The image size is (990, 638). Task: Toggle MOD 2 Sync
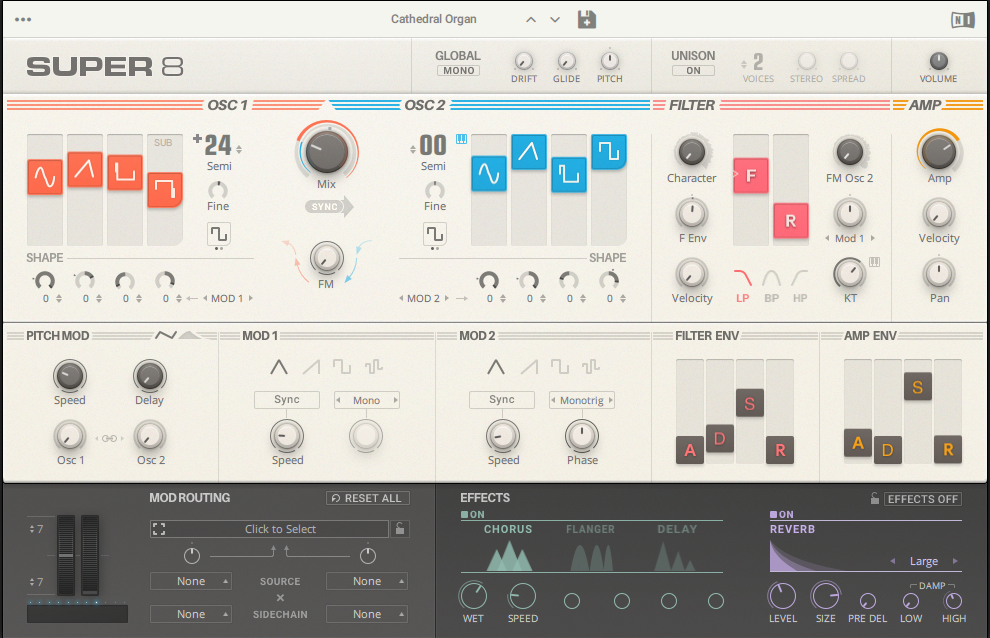point(502,400)
